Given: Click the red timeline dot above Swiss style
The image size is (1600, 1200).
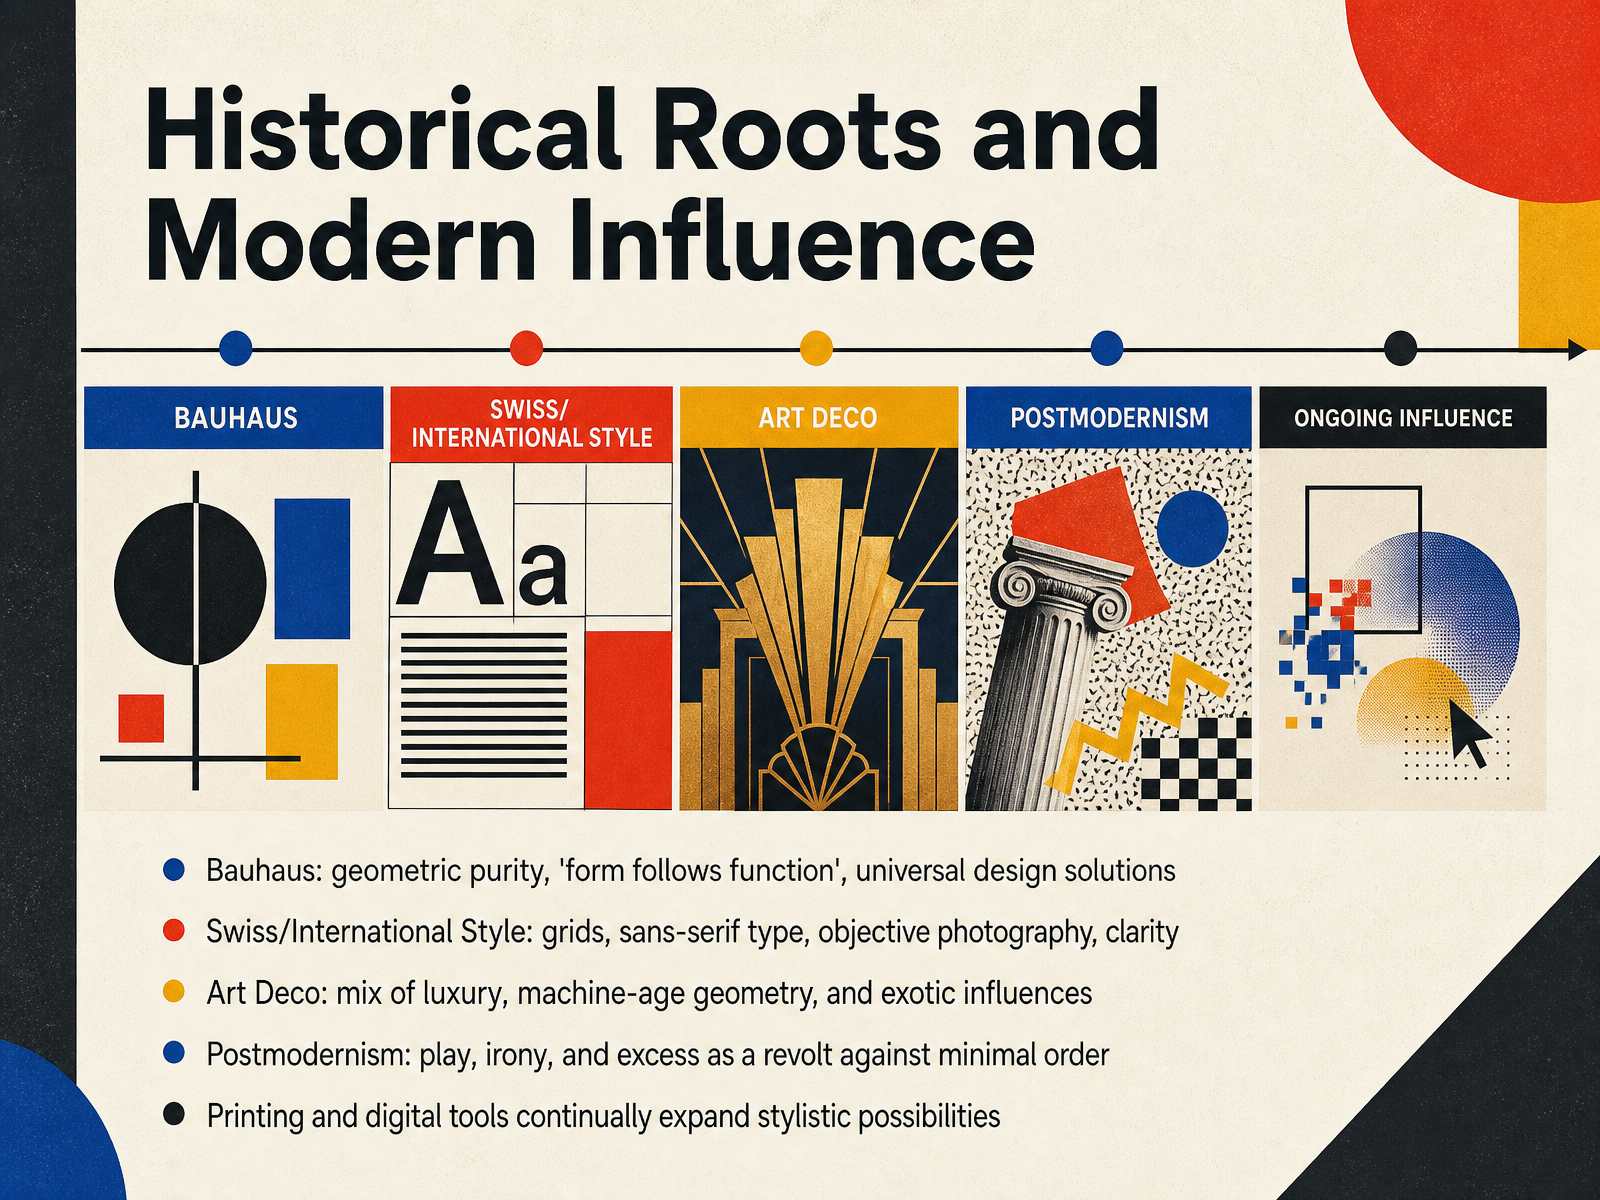Looking at the screenshot, I should pos(526,348).
